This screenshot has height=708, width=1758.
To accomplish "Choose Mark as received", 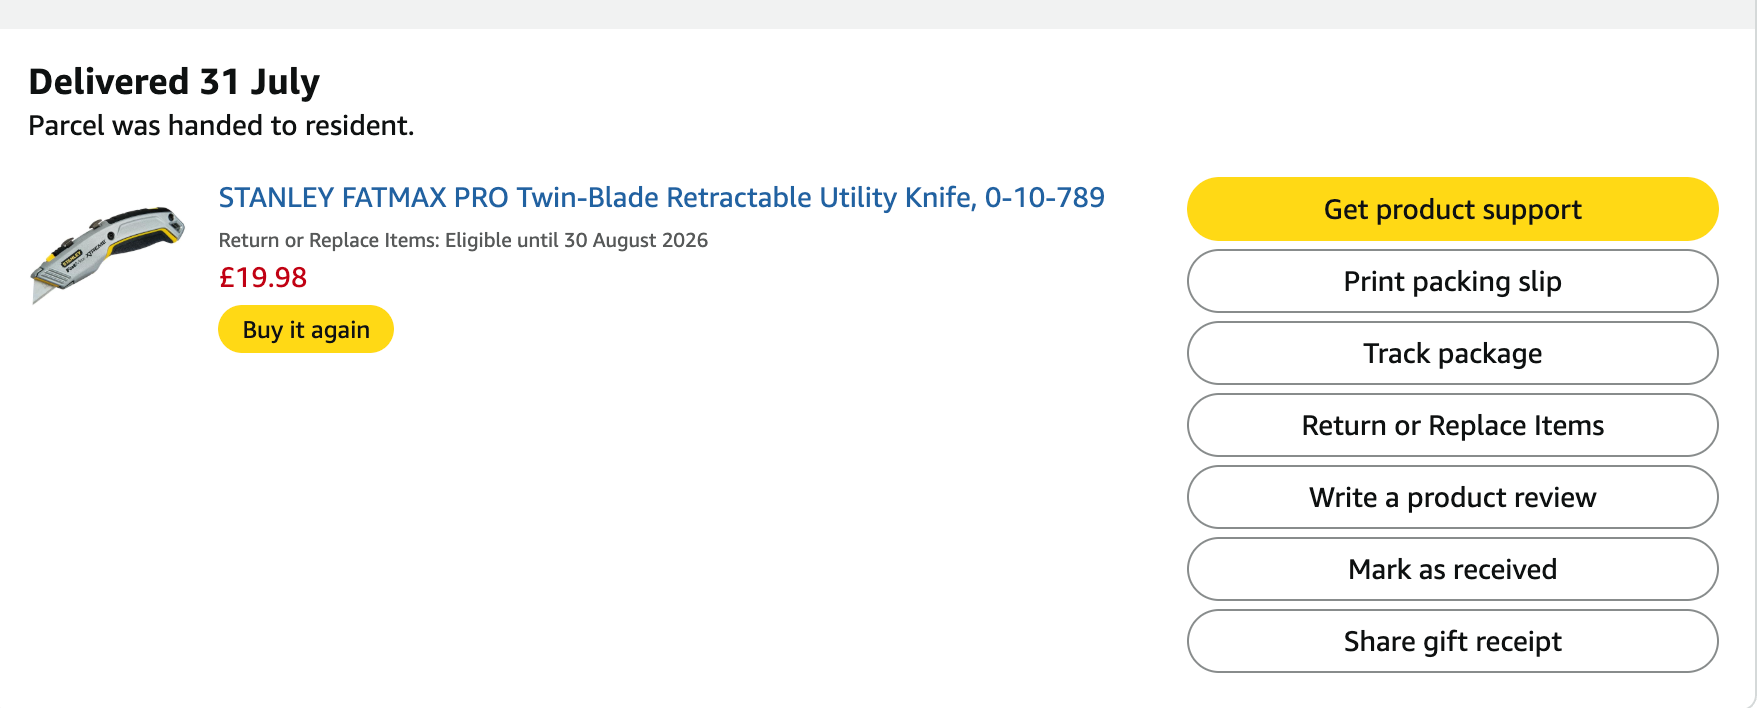I will (x=1452, y=569).
